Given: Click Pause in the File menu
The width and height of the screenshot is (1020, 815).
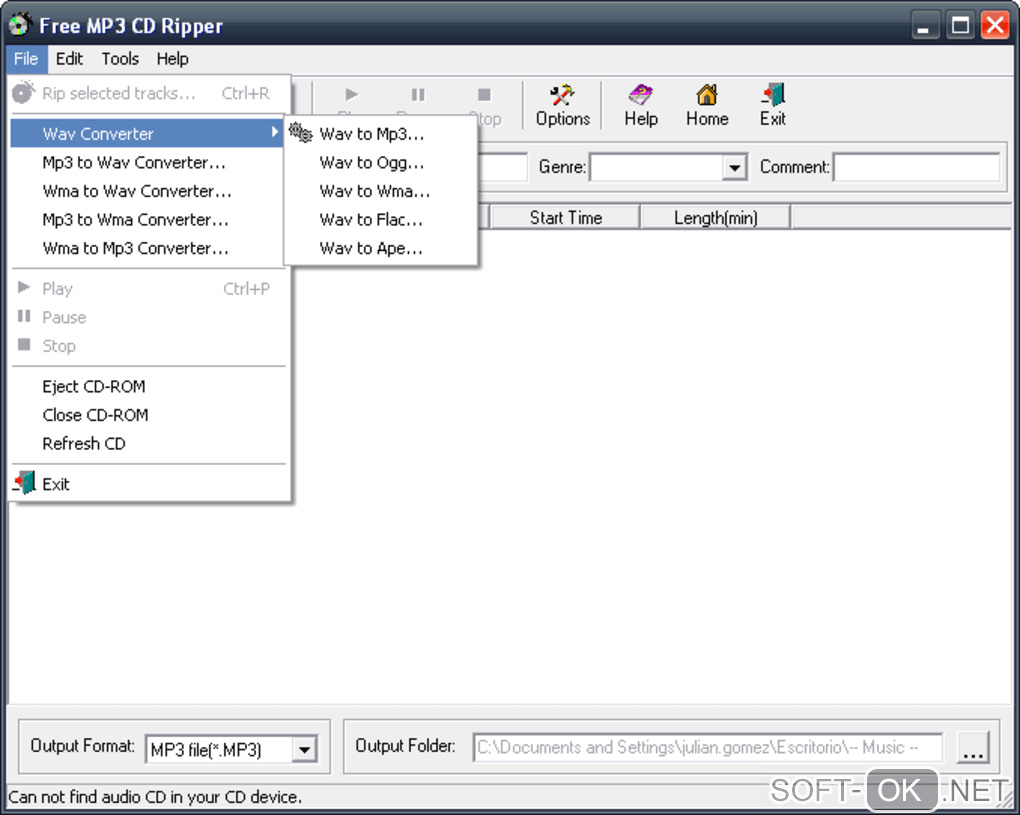Looking at the screenshot, I should tap(147, 317).
